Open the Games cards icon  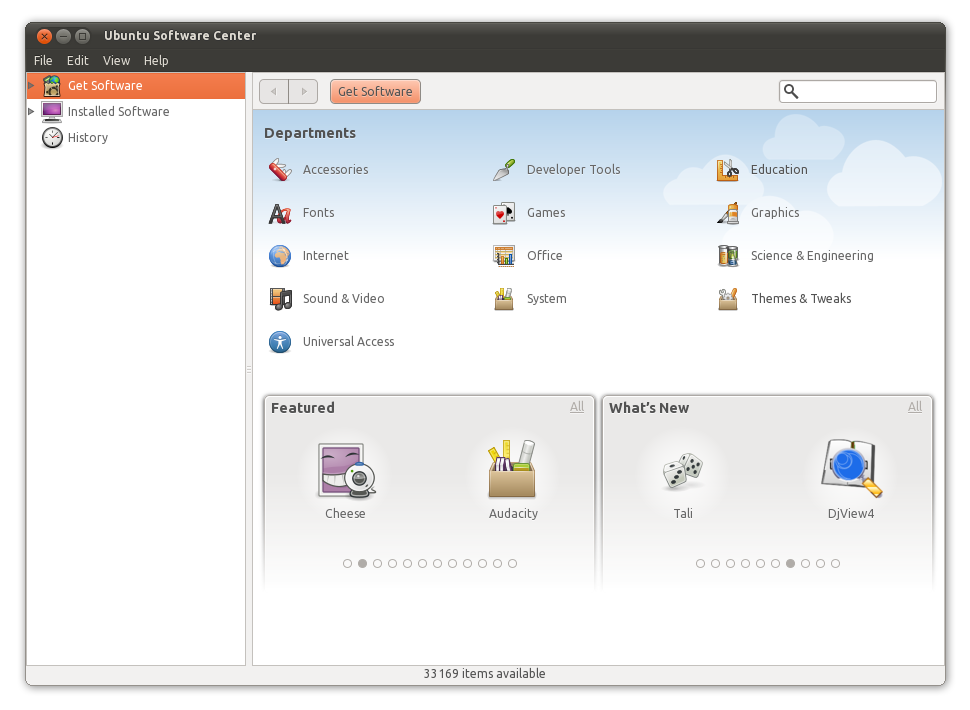click(504, 213)
